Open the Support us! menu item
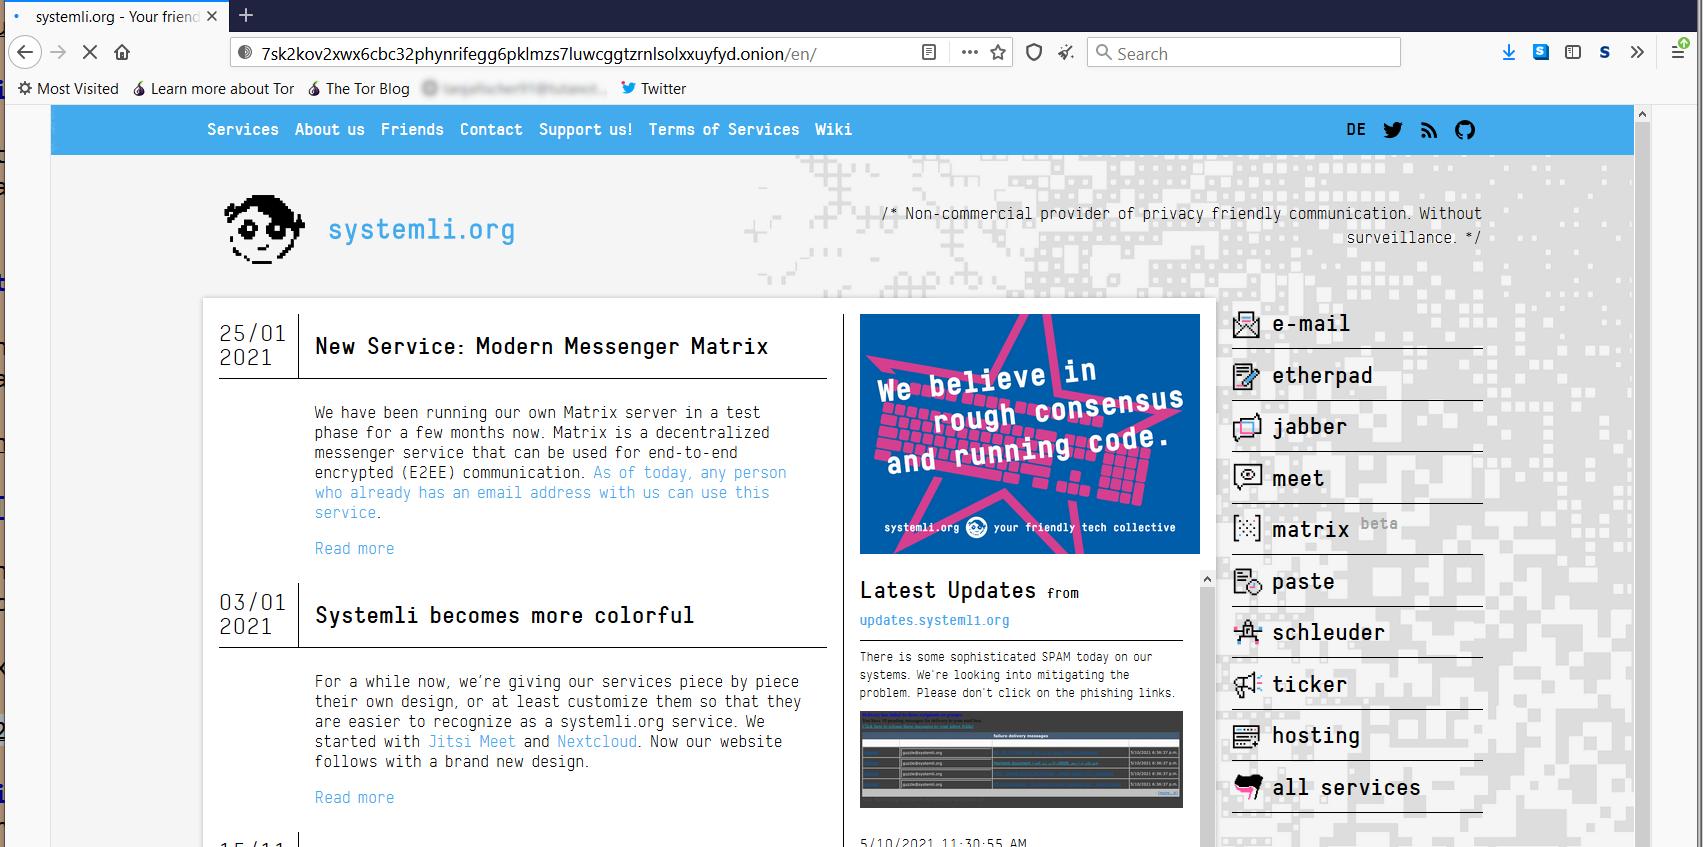 coord(586,129)
